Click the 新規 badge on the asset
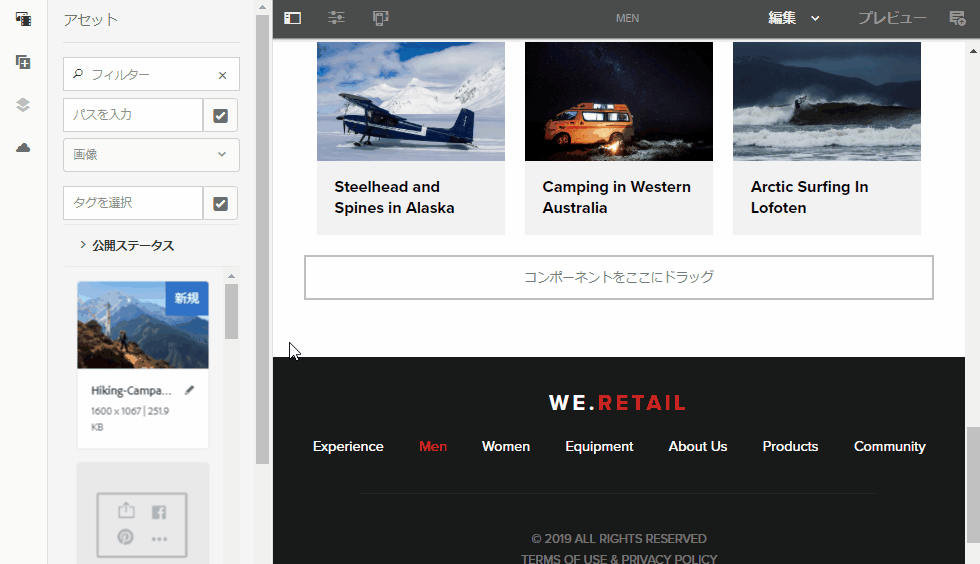 click(187, 298)
